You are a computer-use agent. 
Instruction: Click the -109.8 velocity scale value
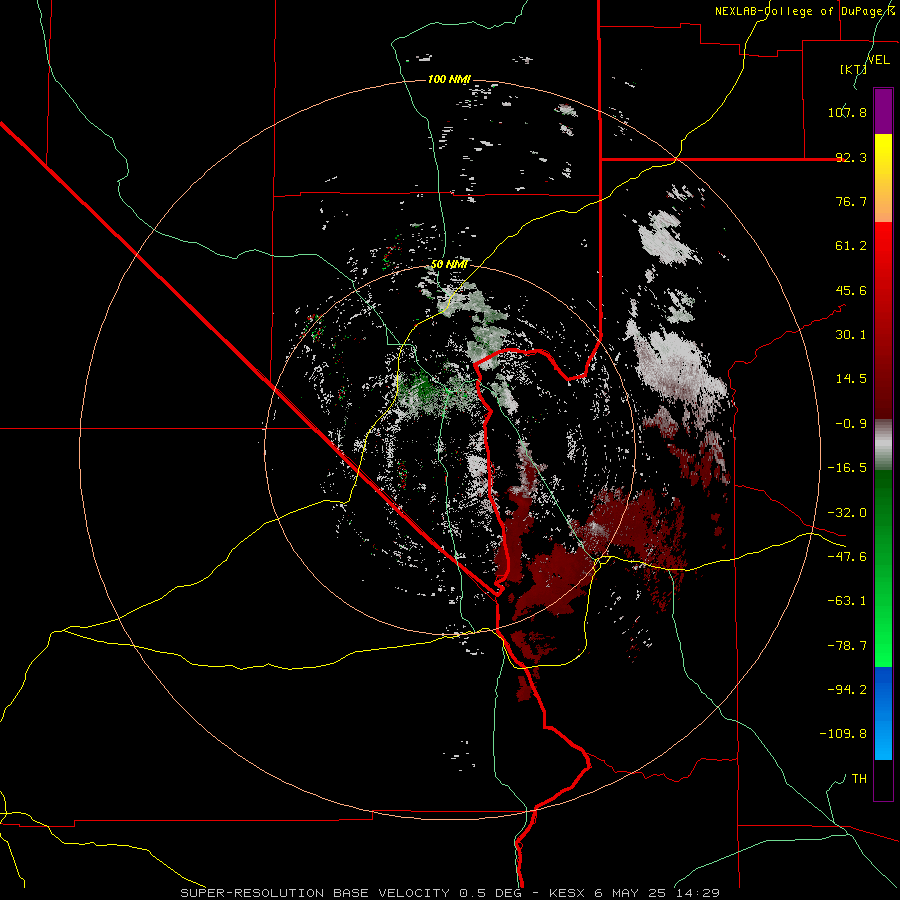tap(843, 734)
